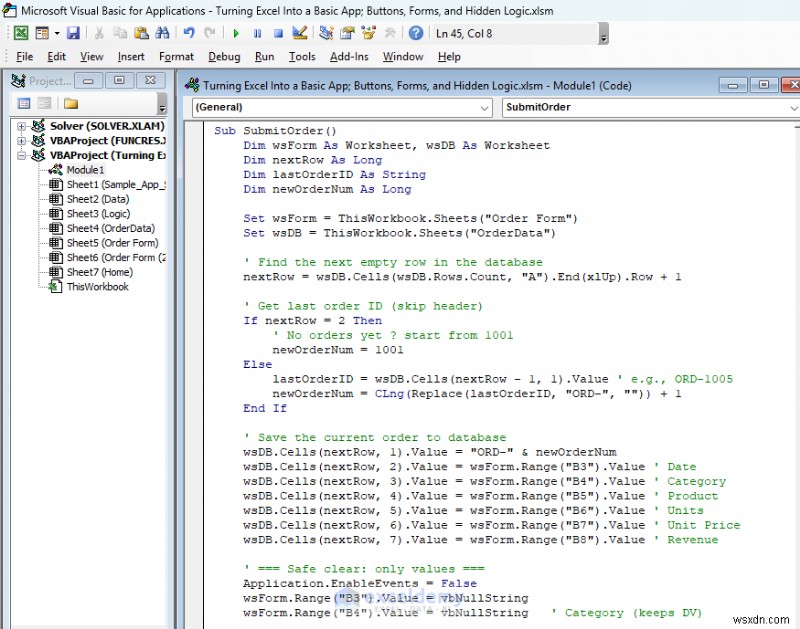Click View Code icon in Project panel
Viewport: 800px width, 629px height.
24,104
